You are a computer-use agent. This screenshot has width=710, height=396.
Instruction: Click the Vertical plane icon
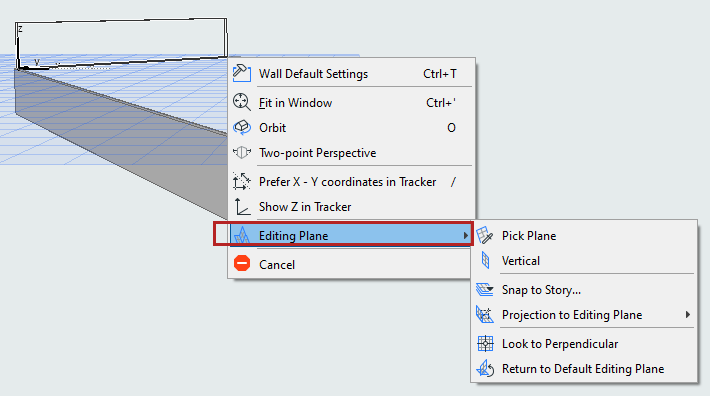(485, 260)
